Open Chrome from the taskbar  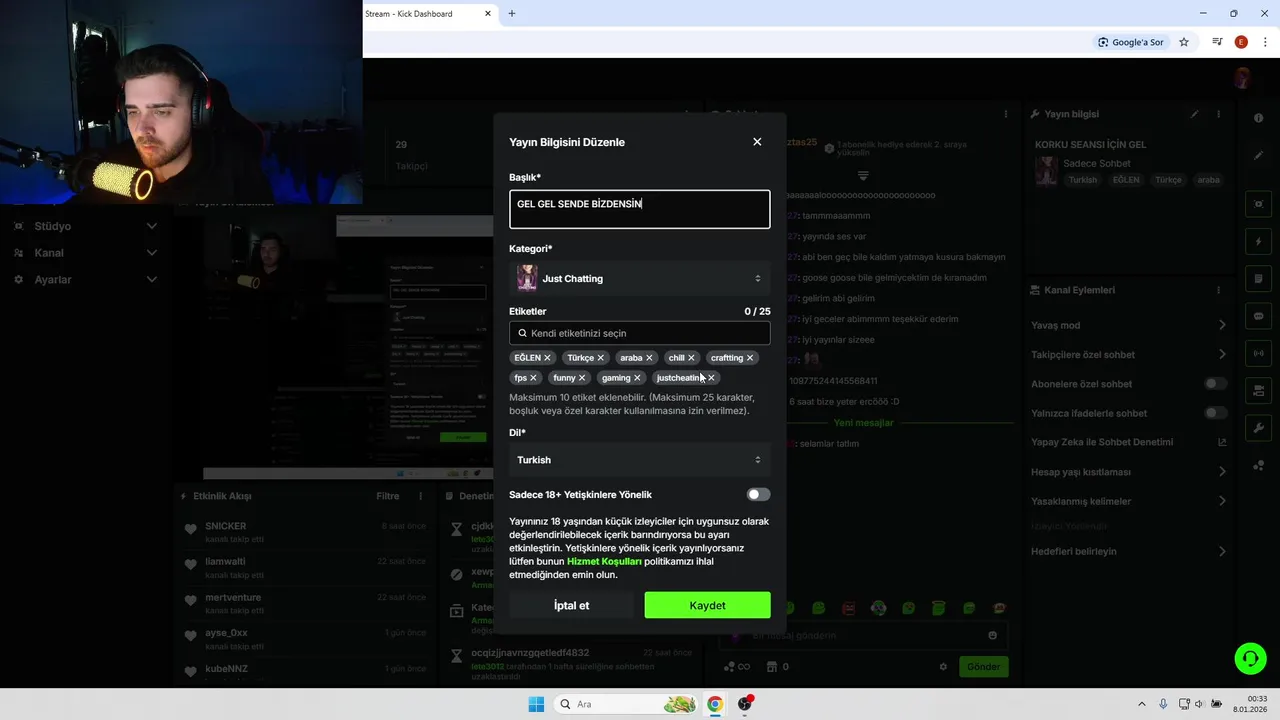click(715, 704)
